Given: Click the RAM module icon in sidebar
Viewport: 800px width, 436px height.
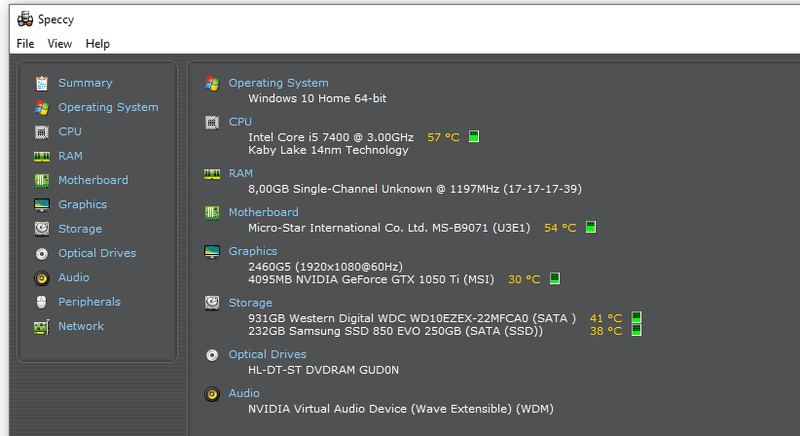Looking at the screenshot, I should coord(41,156).
